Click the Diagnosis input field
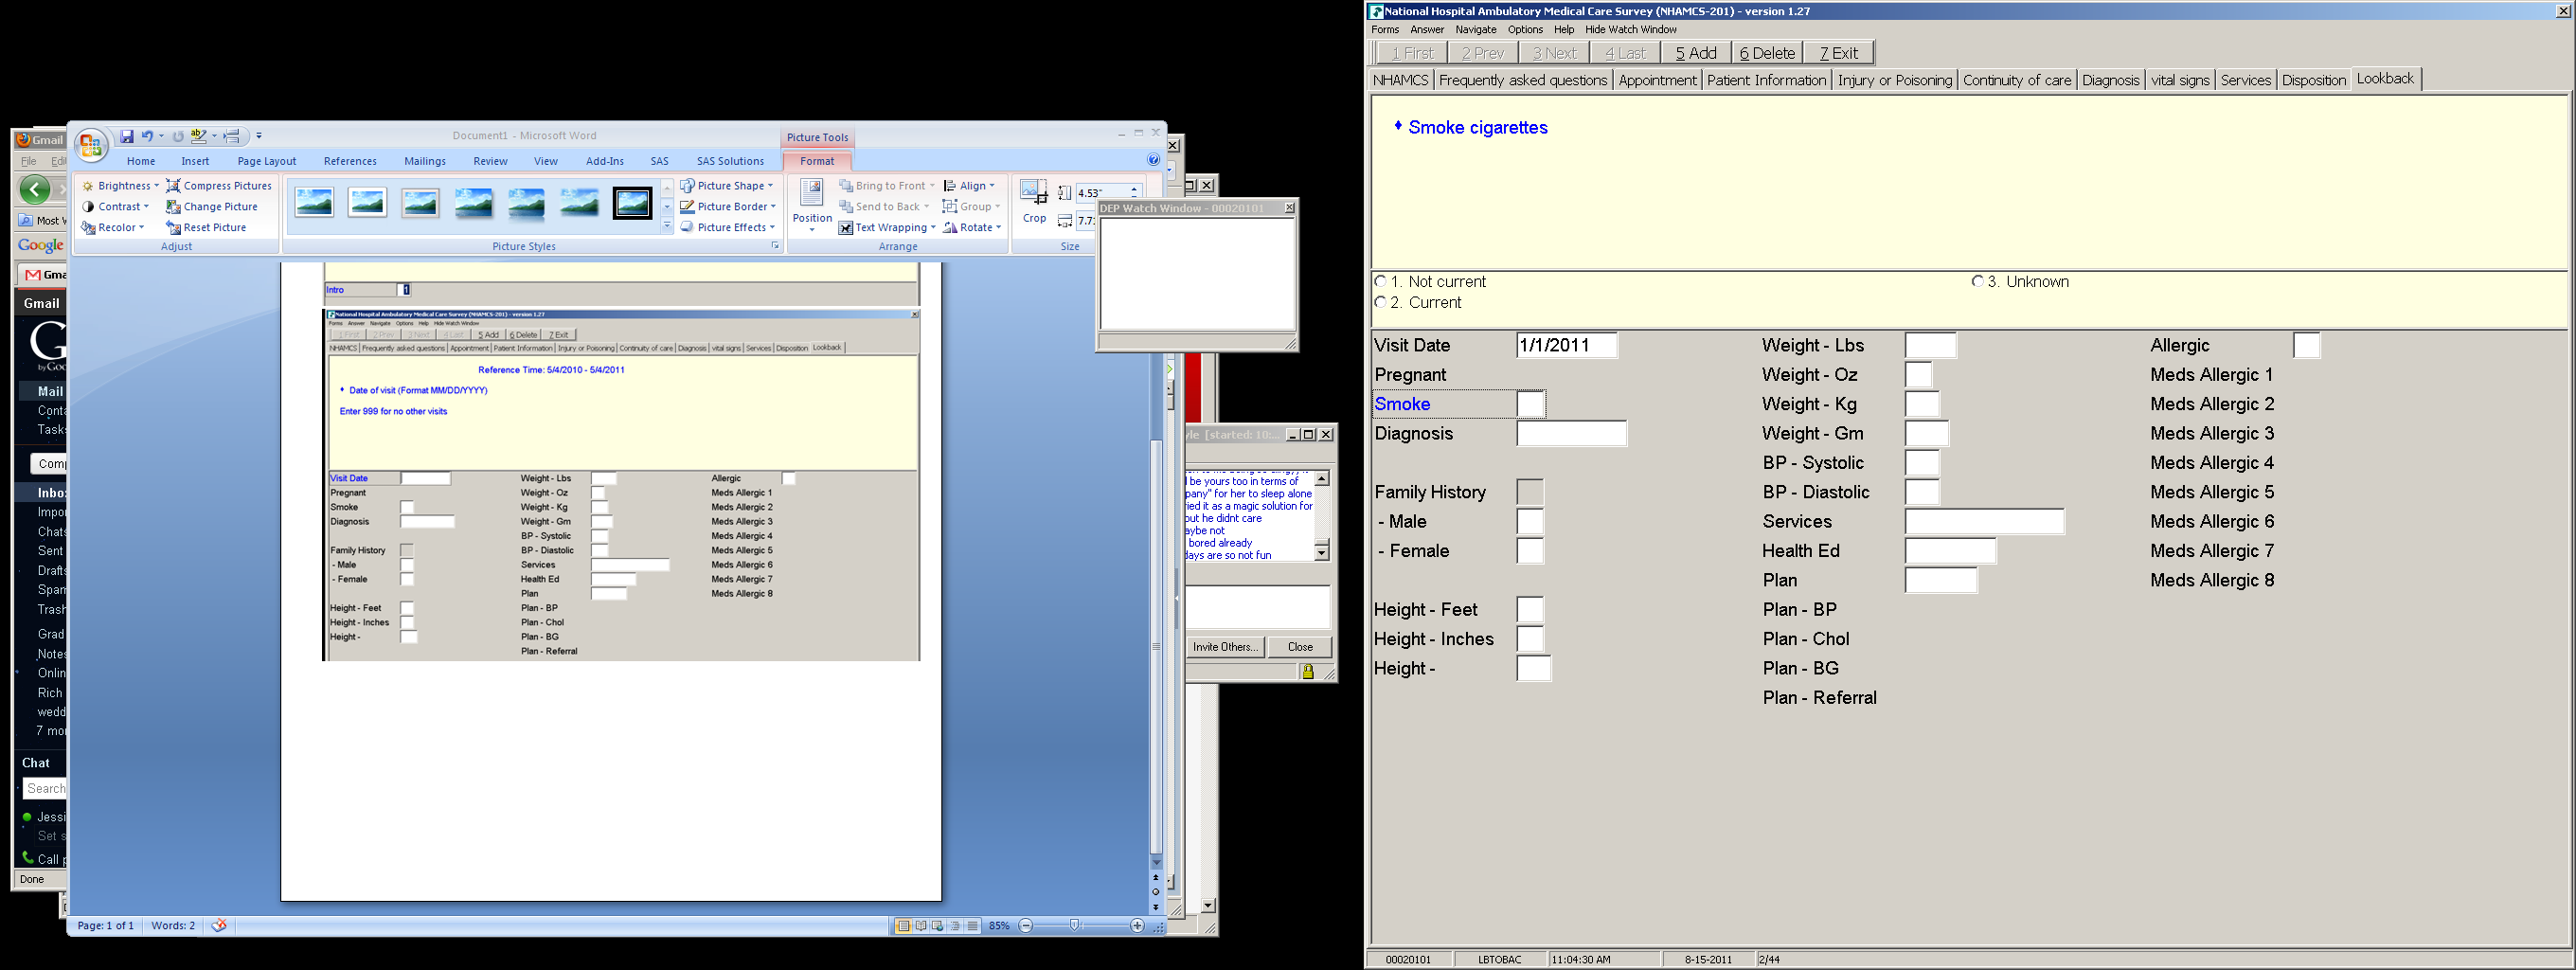Image resolution: width=2576 pixels, height=970 pixels. pyautogui.click(x=1572, y=434)
